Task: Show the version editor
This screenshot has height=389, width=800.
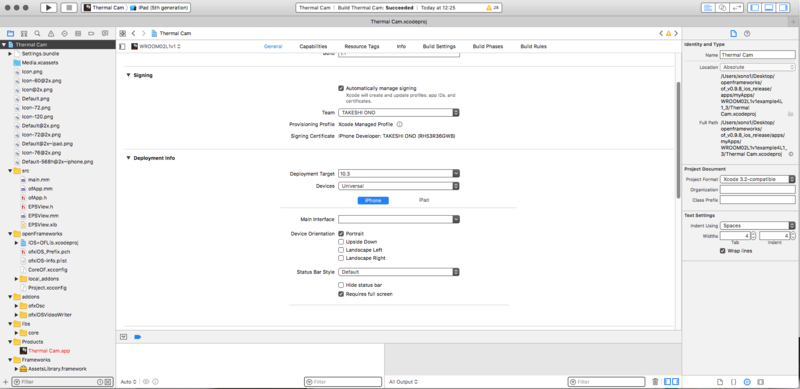Action: click(x=737, y=8)
